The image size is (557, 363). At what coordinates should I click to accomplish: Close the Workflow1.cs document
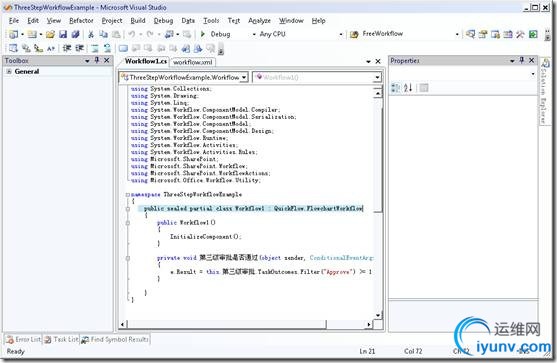[x=378, y=61]
